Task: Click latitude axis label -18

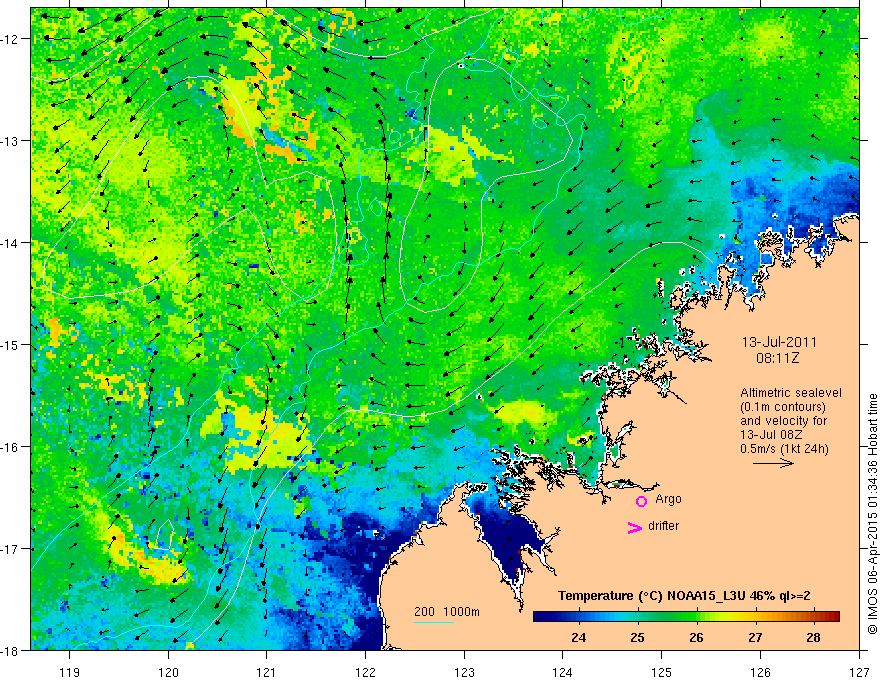Action: (x=10, y=650)
